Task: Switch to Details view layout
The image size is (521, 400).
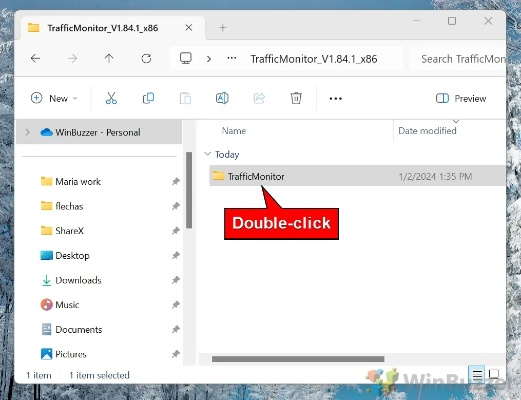Action: [477, 375]
